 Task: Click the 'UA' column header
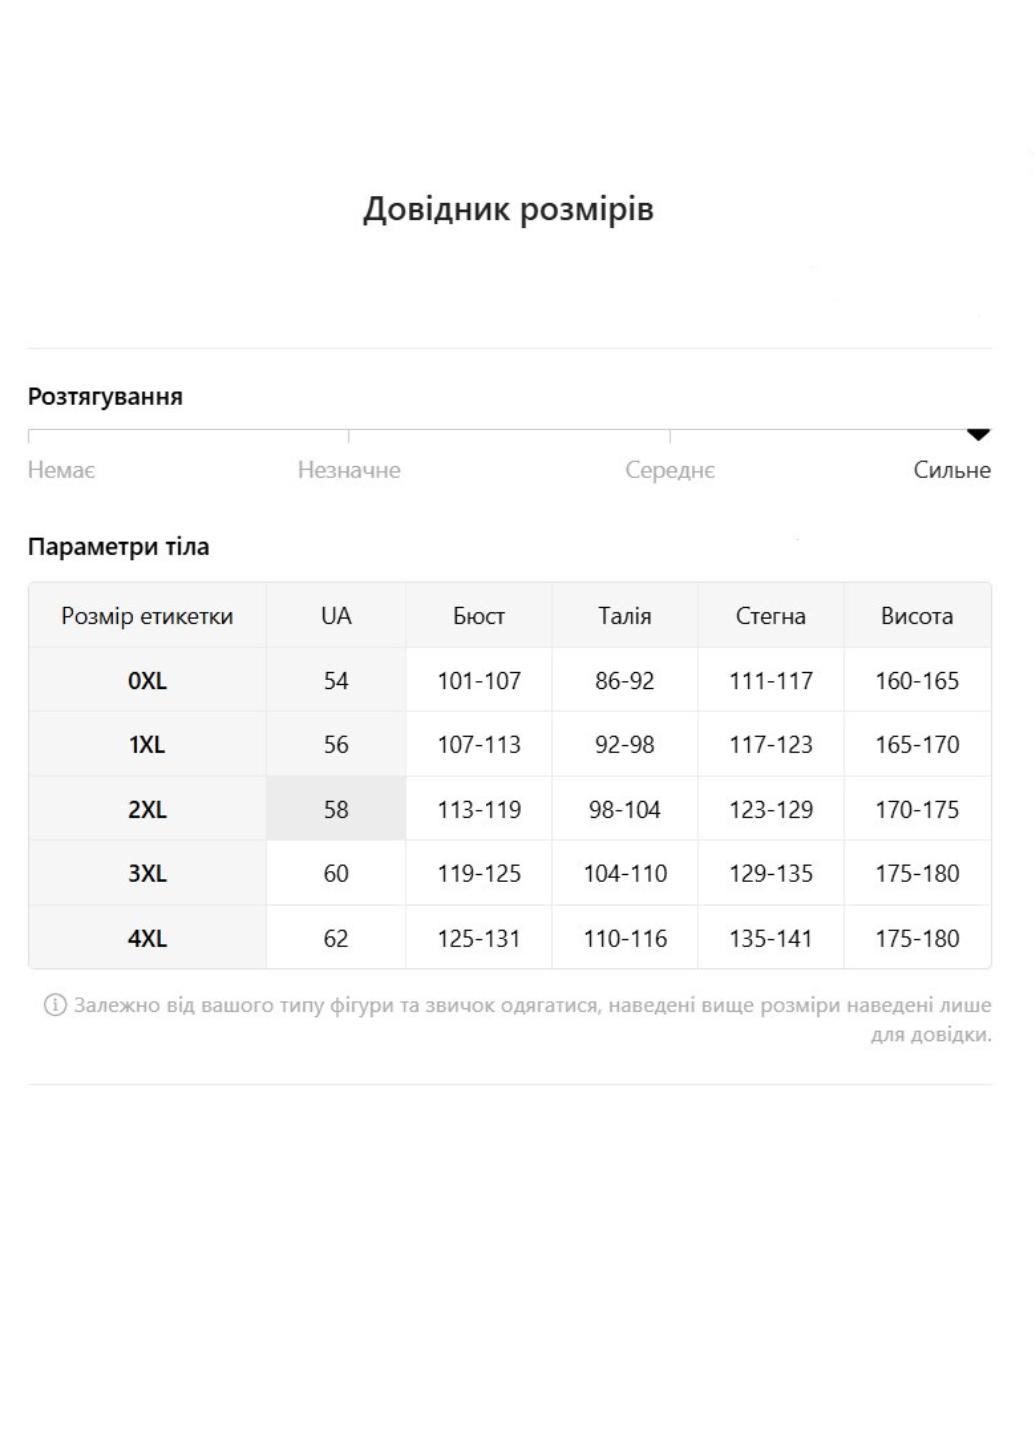click(x=336, y=616)
